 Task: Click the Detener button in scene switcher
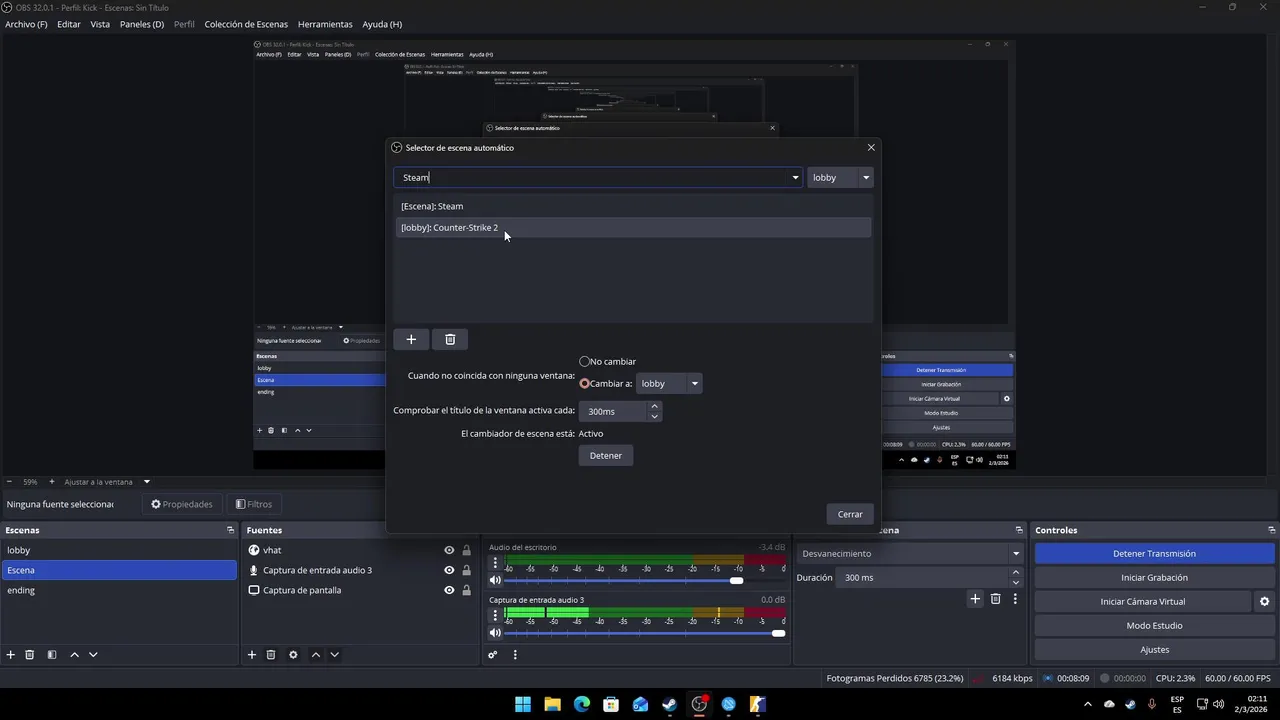606,455
